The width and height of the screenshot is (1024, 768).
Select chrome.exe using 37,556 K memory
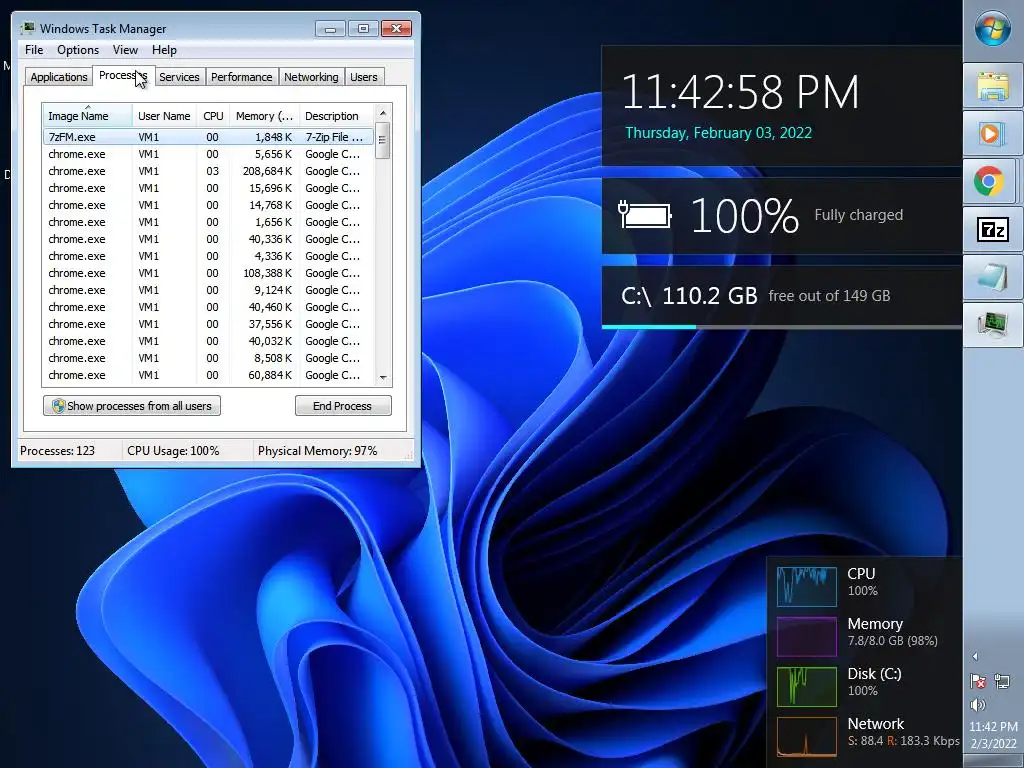pyautogui.click(x=208, y=324)
